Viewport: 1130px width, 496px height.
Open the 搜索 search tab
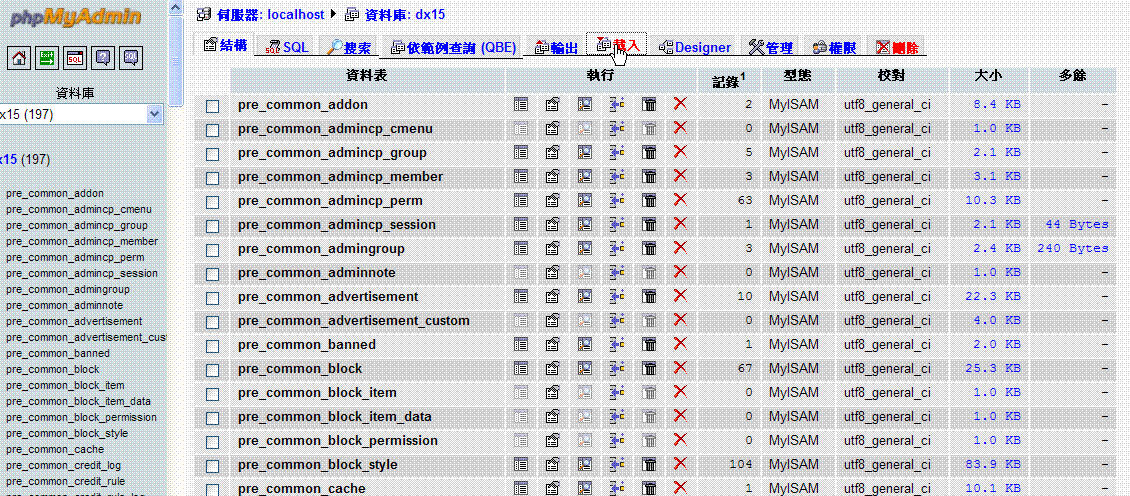pos(349,47)
